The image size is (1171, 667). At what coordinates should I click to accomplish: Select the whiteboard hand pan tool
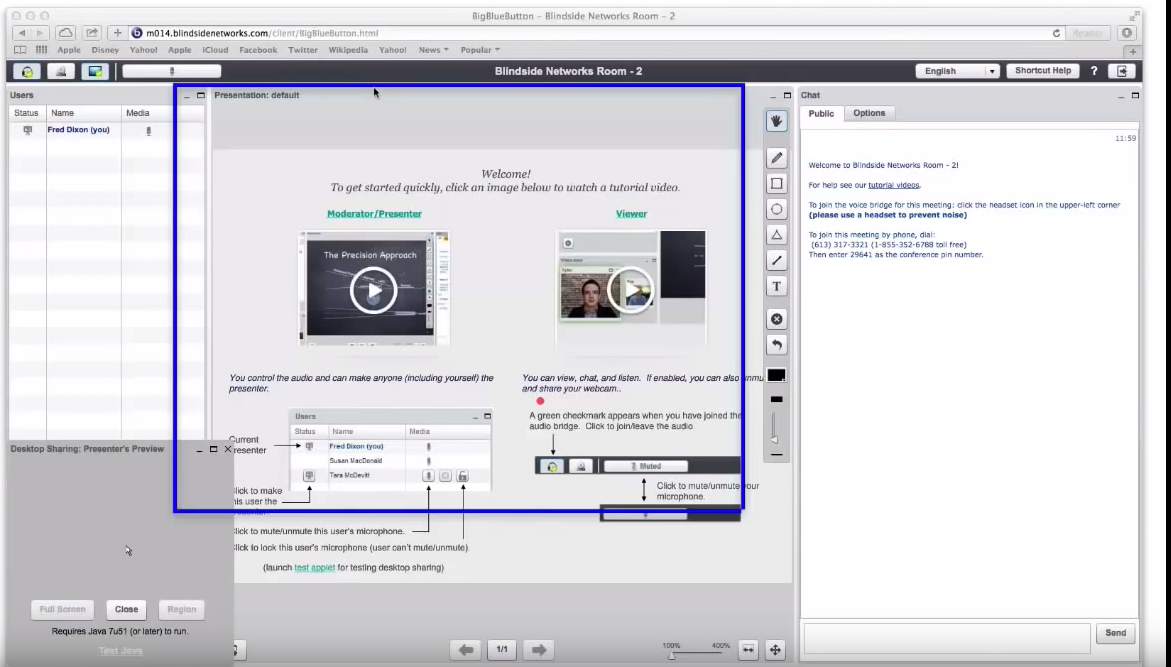click(777, 121)
